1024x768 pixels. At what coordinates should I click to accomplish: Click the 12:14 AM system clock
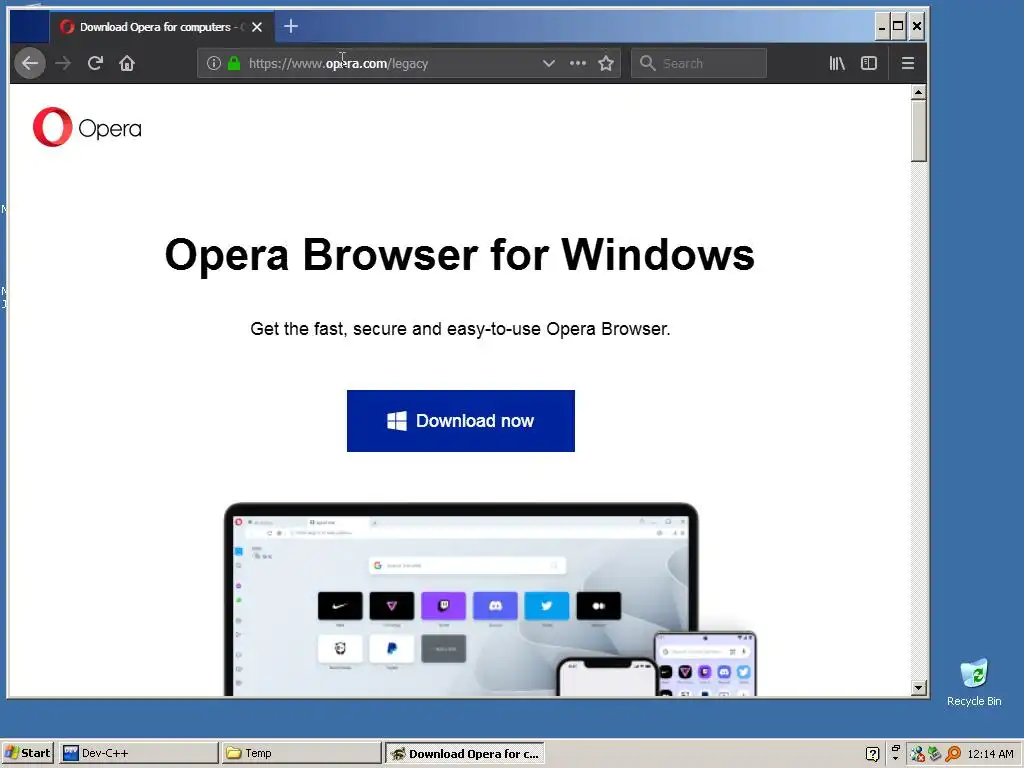[991, 754]
